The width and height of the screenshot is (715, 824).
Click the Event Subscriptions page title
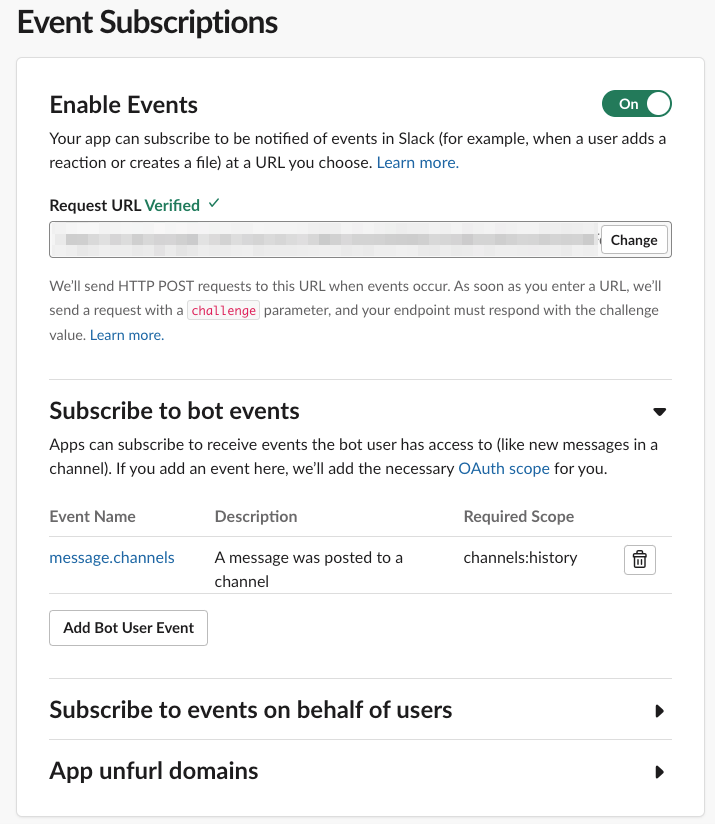click(147, 22)
